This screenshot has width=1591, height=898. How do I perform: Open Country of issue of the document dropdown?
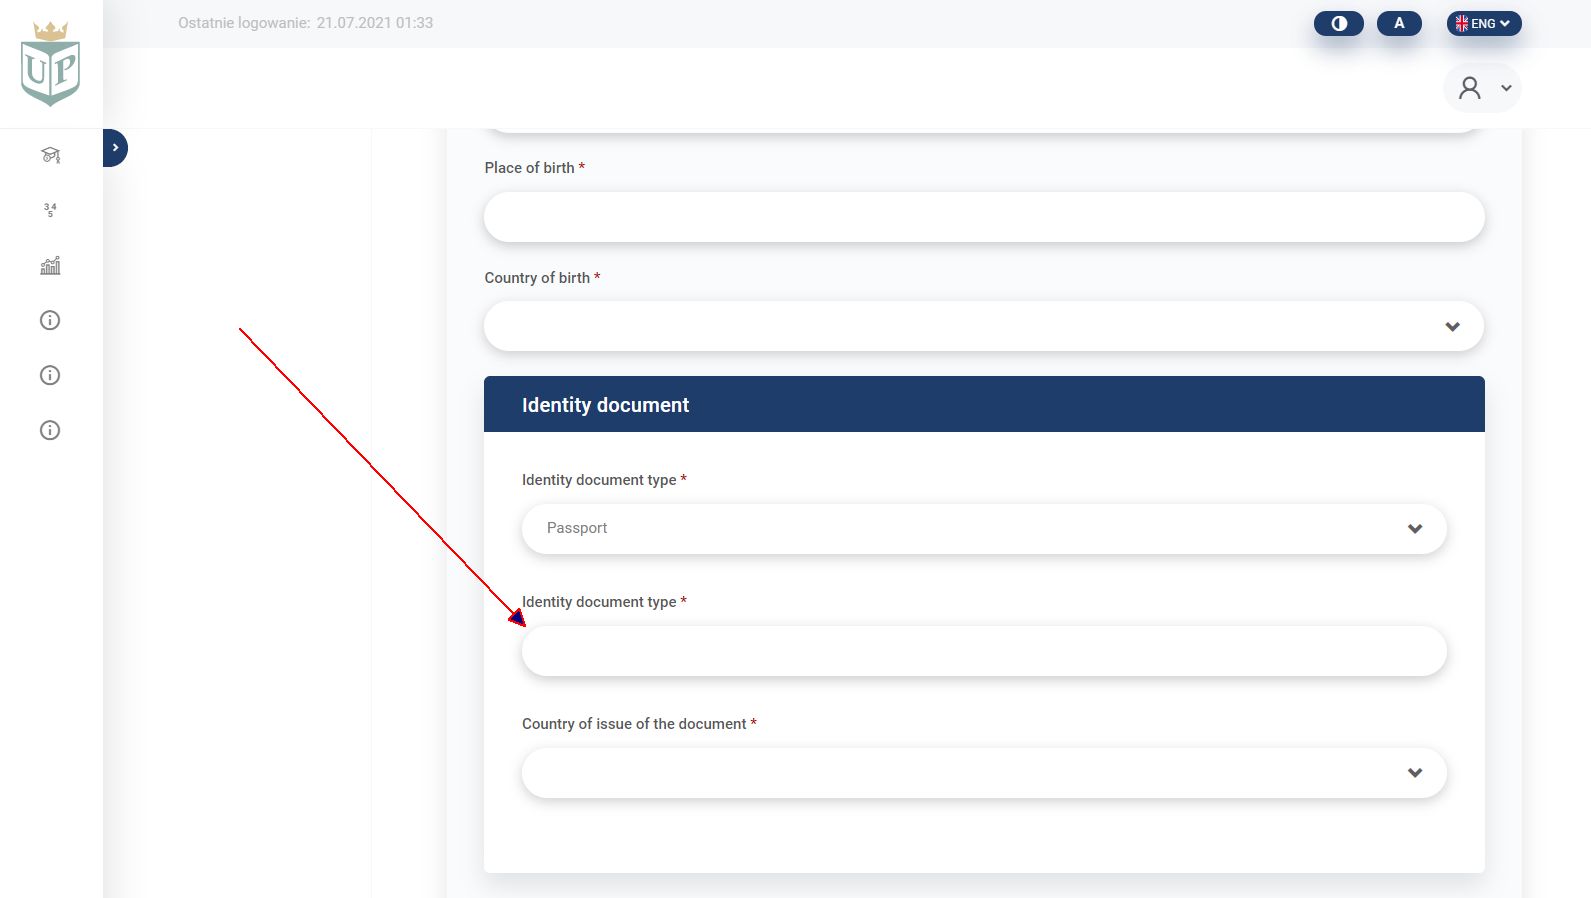(983, 772)
